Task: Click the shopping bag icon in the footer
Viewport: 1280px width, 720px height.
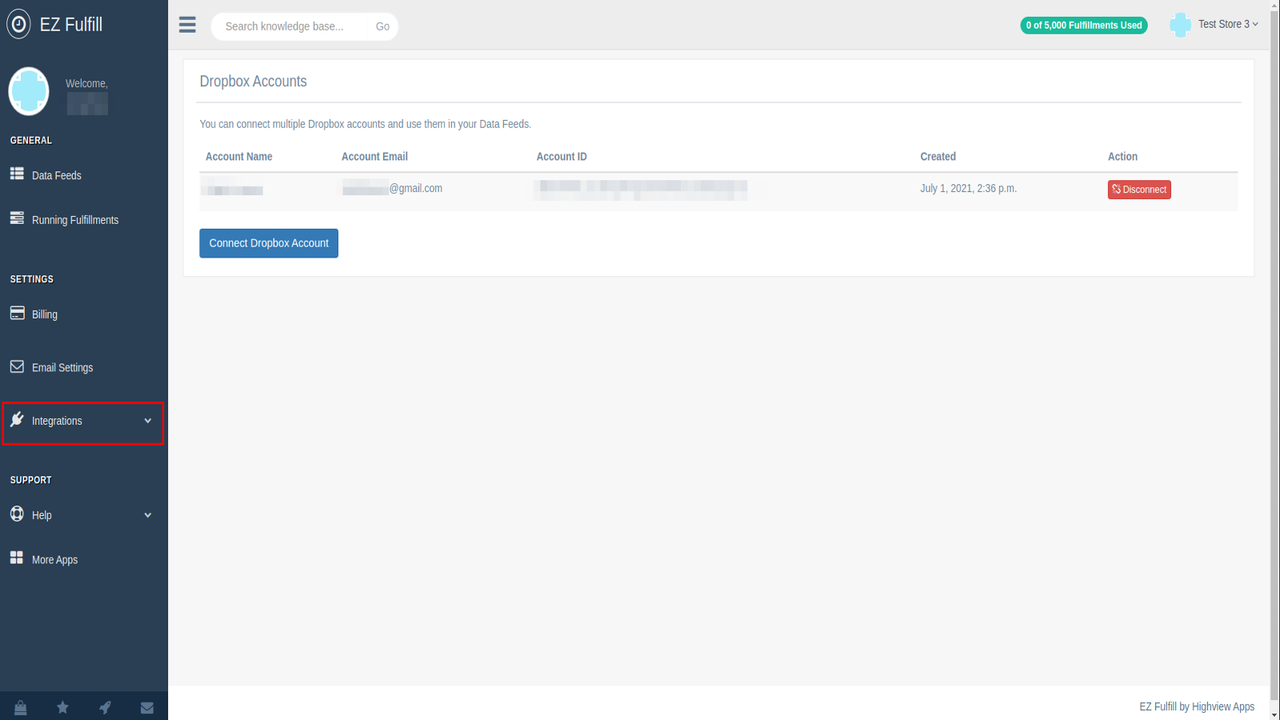Action: pos(20,706)
